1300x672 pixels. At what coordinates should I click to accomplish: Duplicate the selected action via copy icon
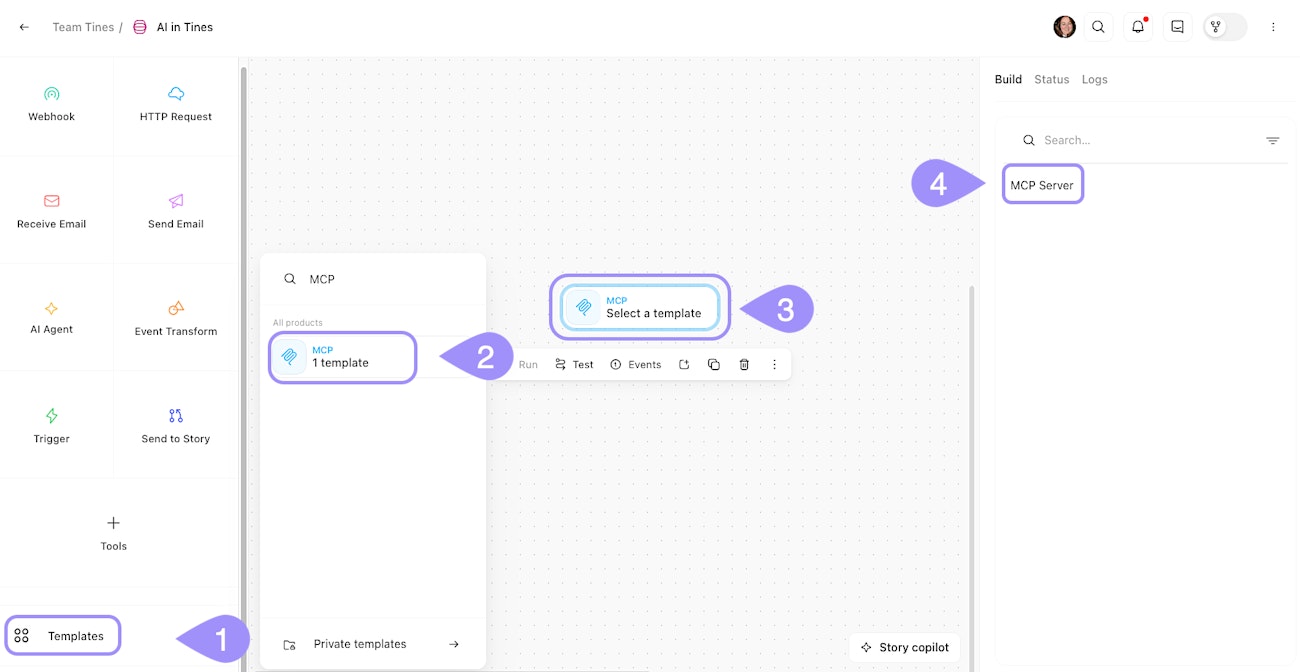(x=714, y=365)
